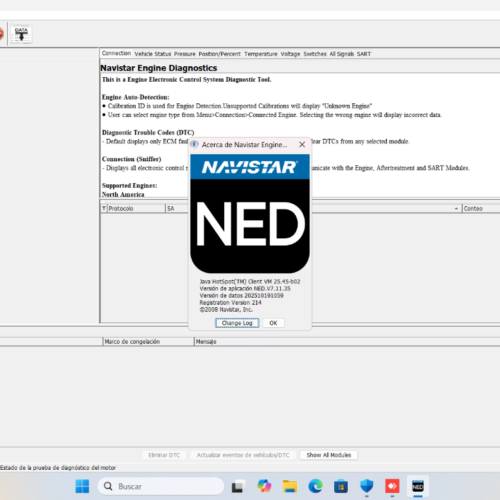
Task: Click the Show All Modules button
Action: (329, 455)
